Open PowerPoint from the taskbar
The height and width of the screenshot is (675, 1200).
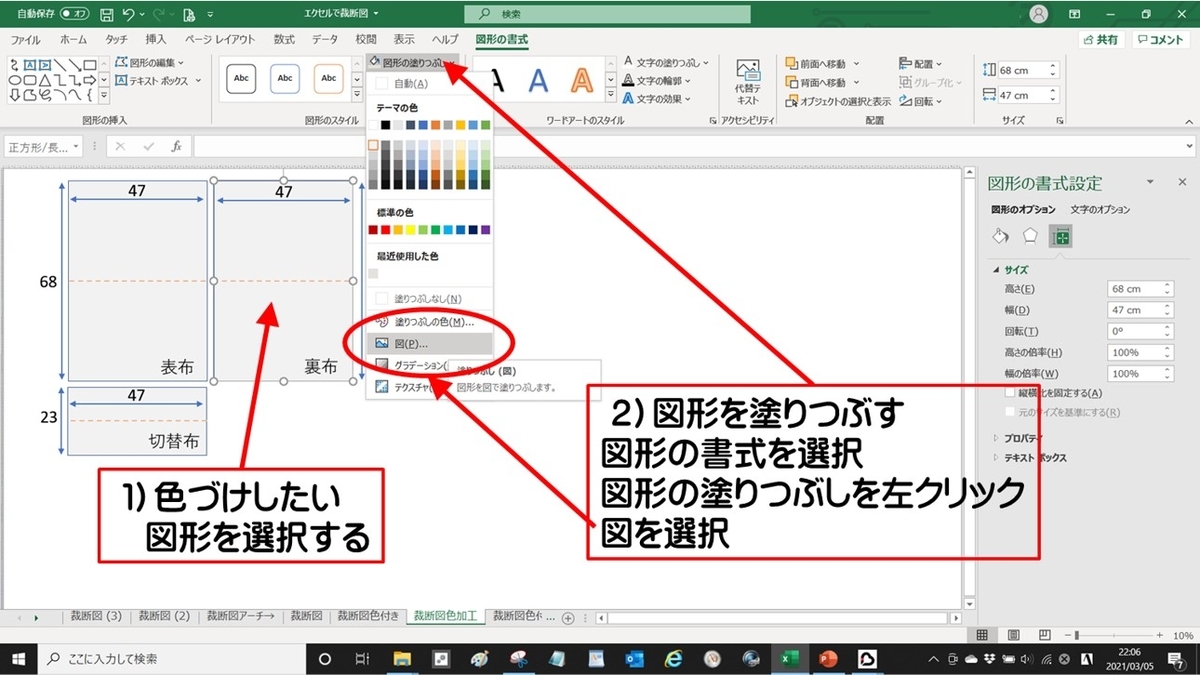coord(828,659)
